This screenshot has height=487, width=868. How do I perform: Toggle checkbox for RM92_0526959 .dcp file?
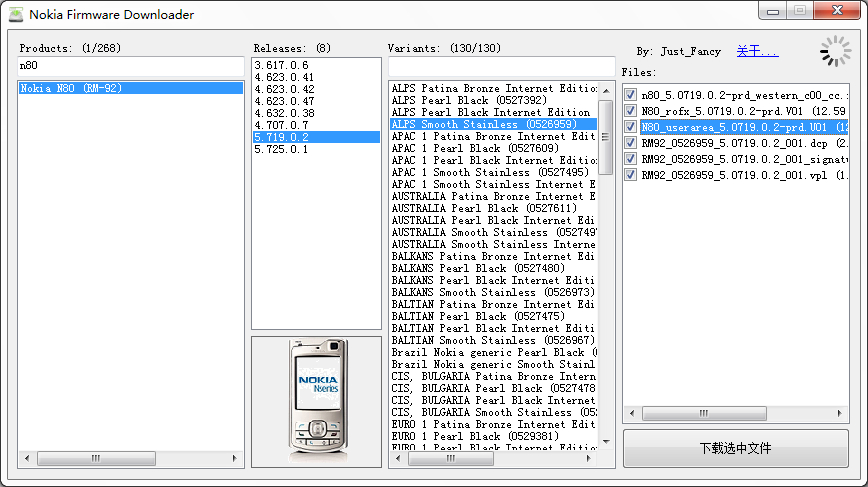tap(630, 143)
